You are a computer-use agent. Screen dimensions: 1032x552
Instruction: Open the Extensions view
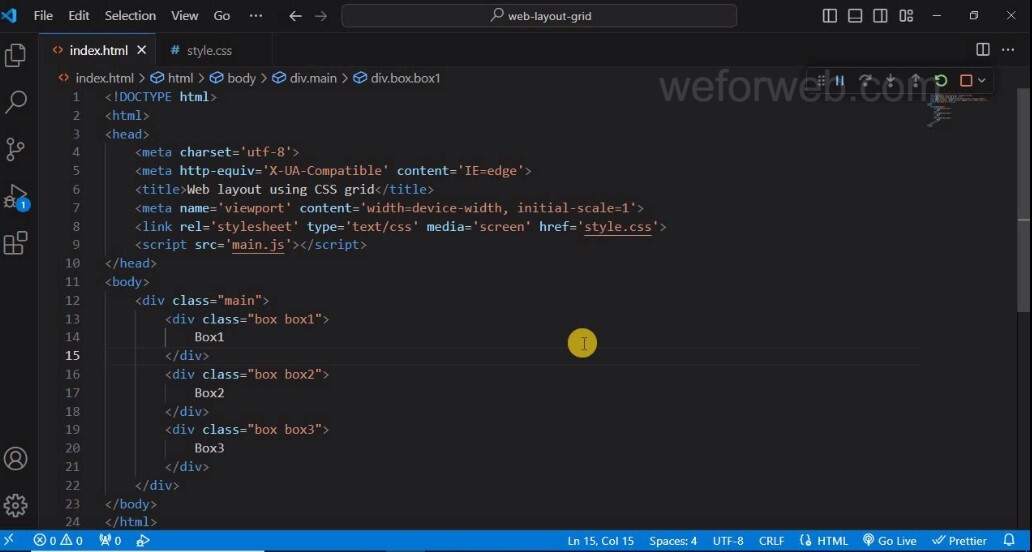click(16, 243)
